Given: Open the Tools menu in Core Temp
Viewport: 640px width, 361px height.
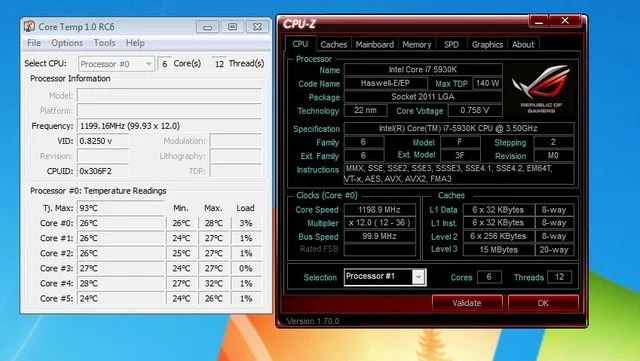Looking at the screenshot, I should coord(104,43).
